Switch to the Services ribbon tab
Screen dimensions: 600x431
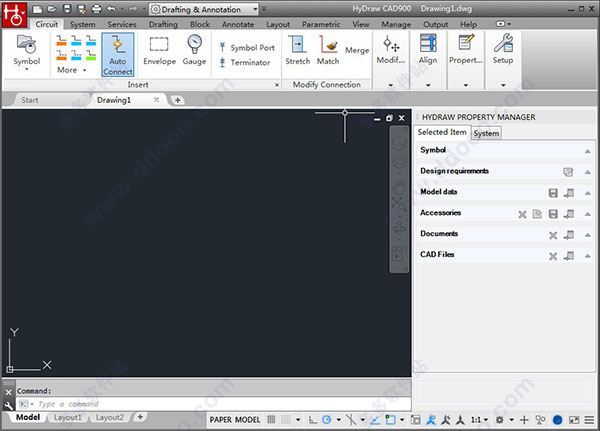point(122,24)
